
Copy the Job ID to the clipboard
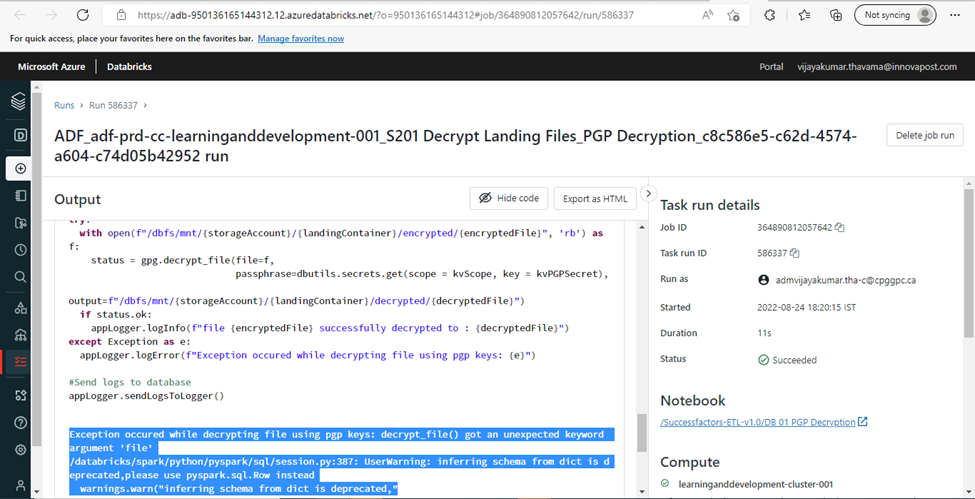pos(839,228)
